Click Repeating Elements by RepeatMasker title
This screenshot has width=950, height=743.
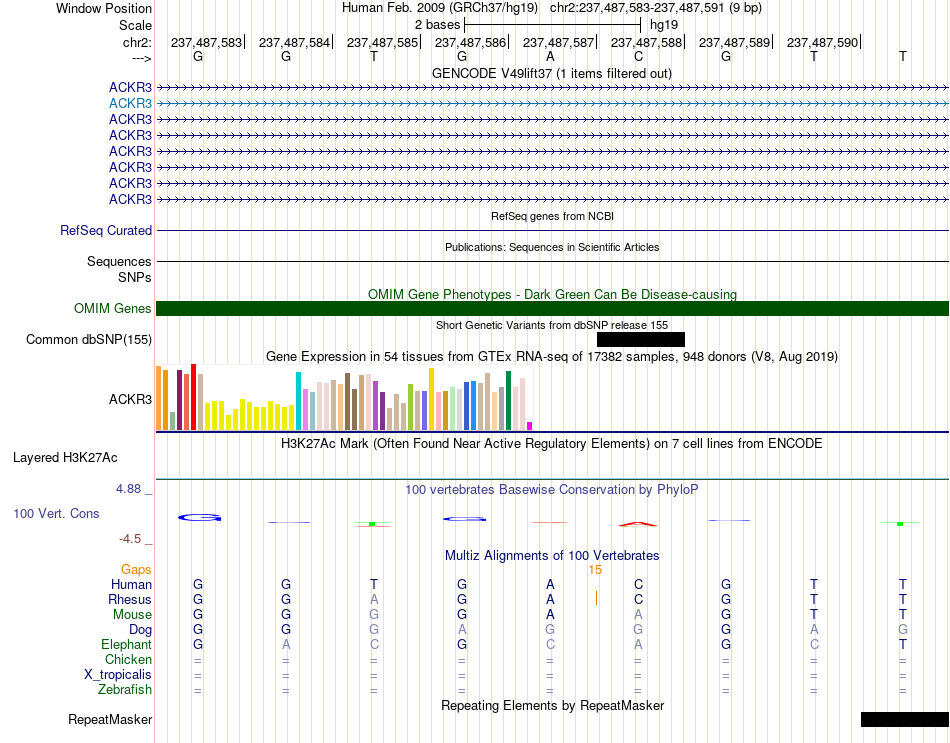[x=553, y=705]
